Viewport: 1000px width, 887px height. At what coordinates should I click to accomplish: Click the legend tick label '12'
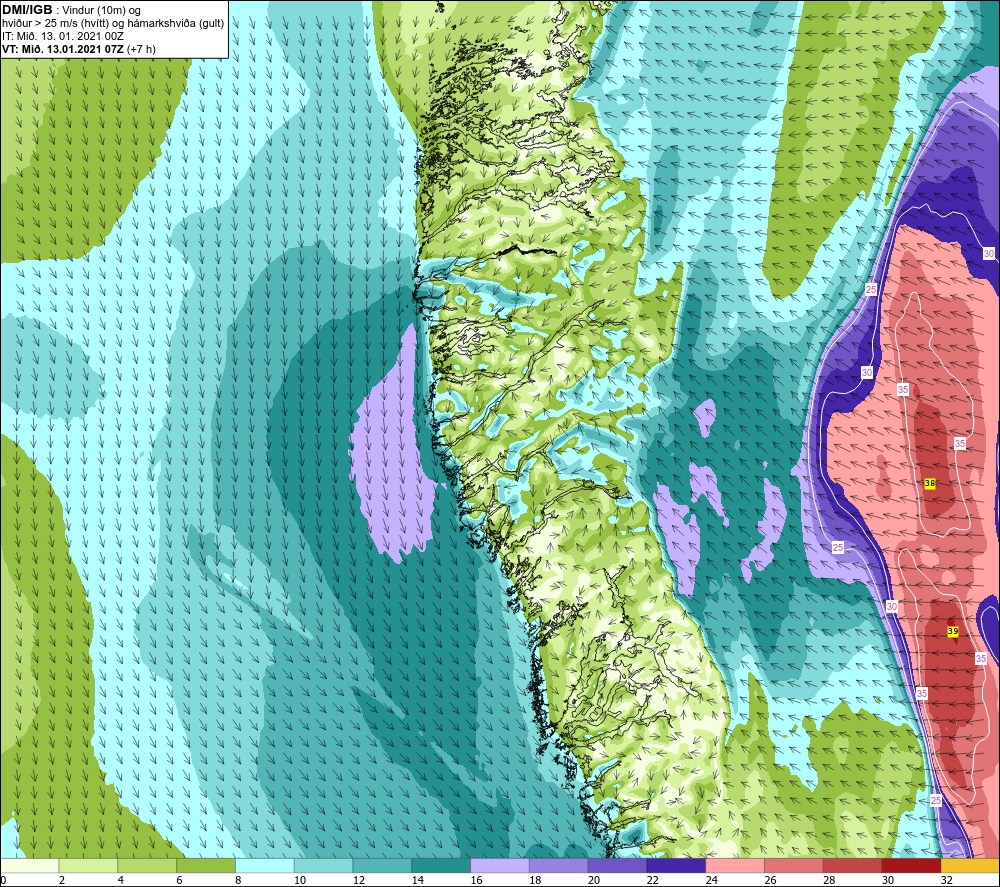click(359, 880)
